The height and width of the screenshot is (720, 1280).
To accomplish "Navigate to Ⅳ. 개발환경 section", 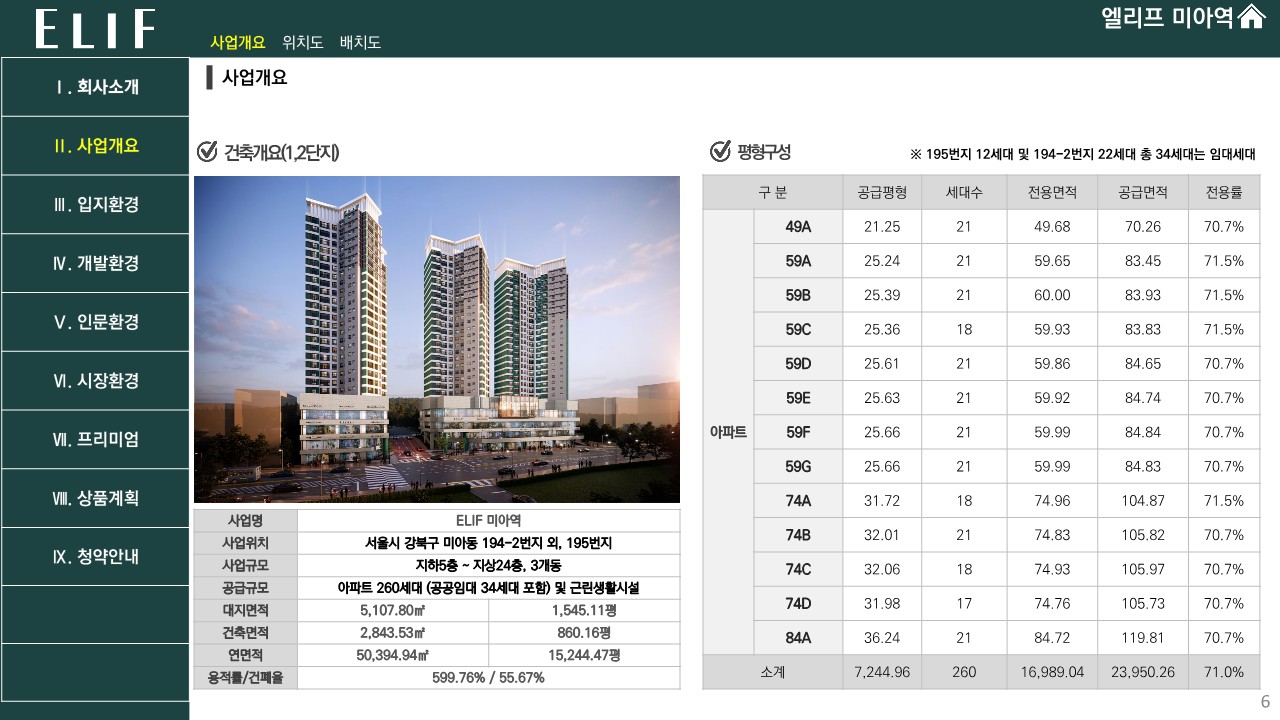I will tap(96, 264).
